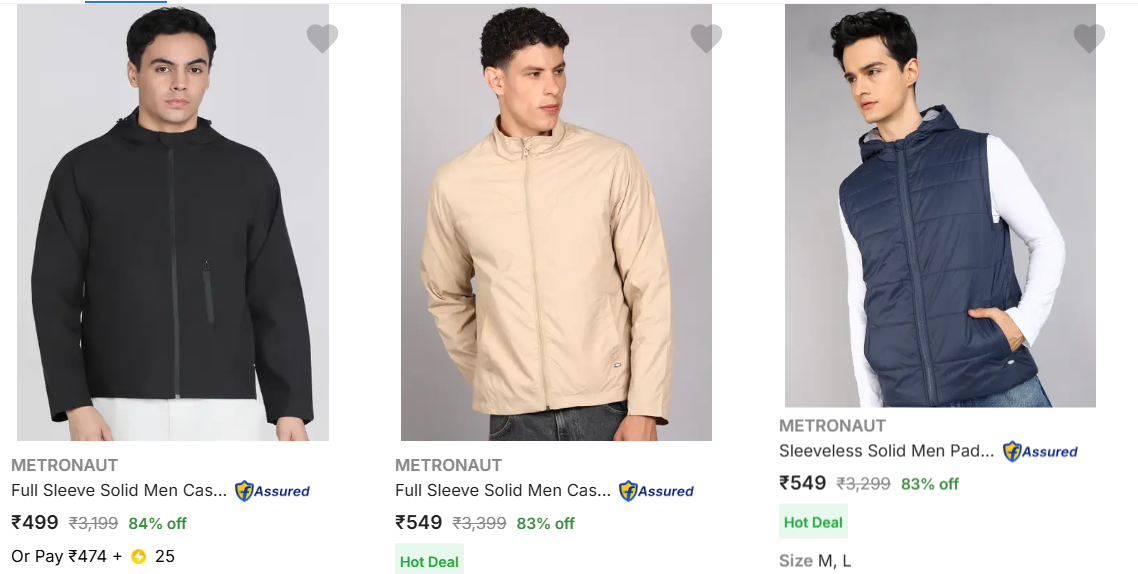Viewport: 1138px width, 574px height.
Task: Open the Full Sleeve jacket title priced ₹499
Action: (119, 490)
